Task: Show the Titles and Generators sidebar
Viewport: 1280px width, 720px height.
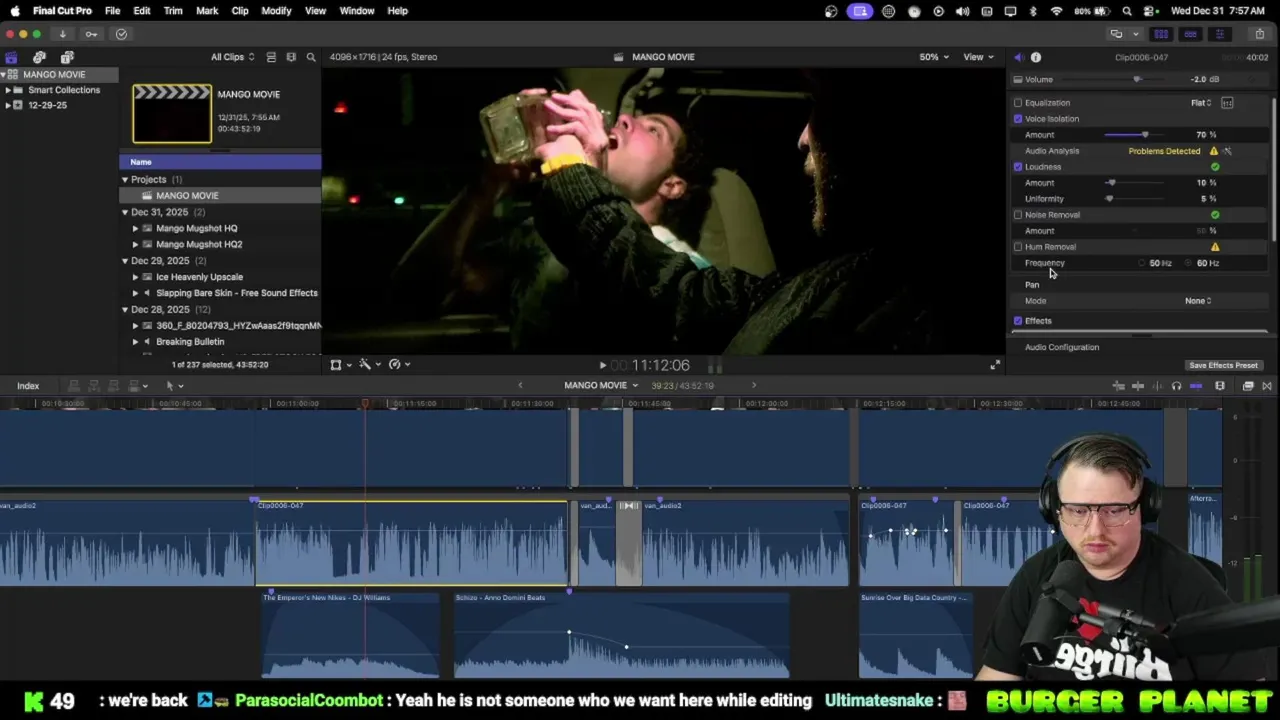Action: (x=67, y=57)
